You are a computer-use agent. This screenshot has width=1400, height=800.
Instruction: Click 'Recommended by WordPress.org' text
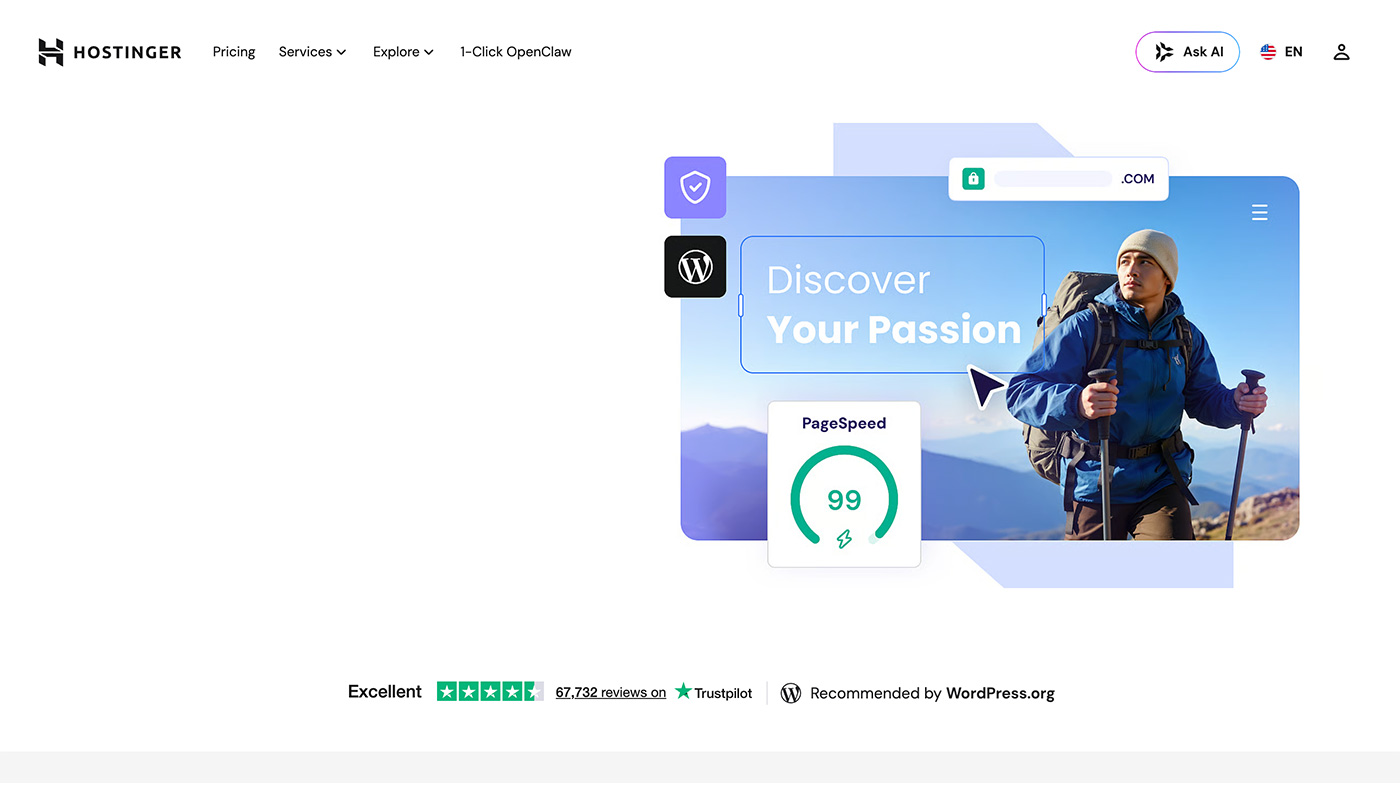pos(932,693)
